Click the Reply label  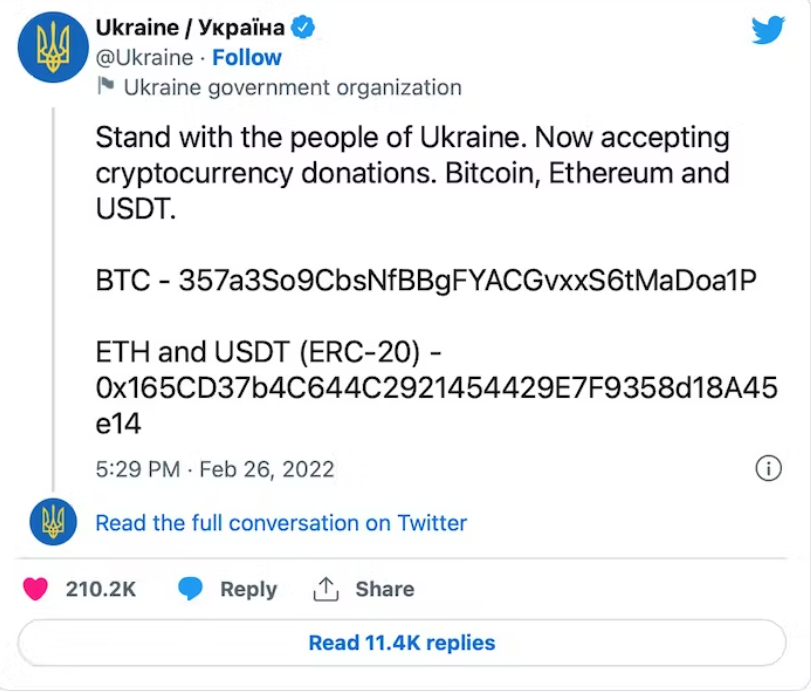click(x=248, y=589)
